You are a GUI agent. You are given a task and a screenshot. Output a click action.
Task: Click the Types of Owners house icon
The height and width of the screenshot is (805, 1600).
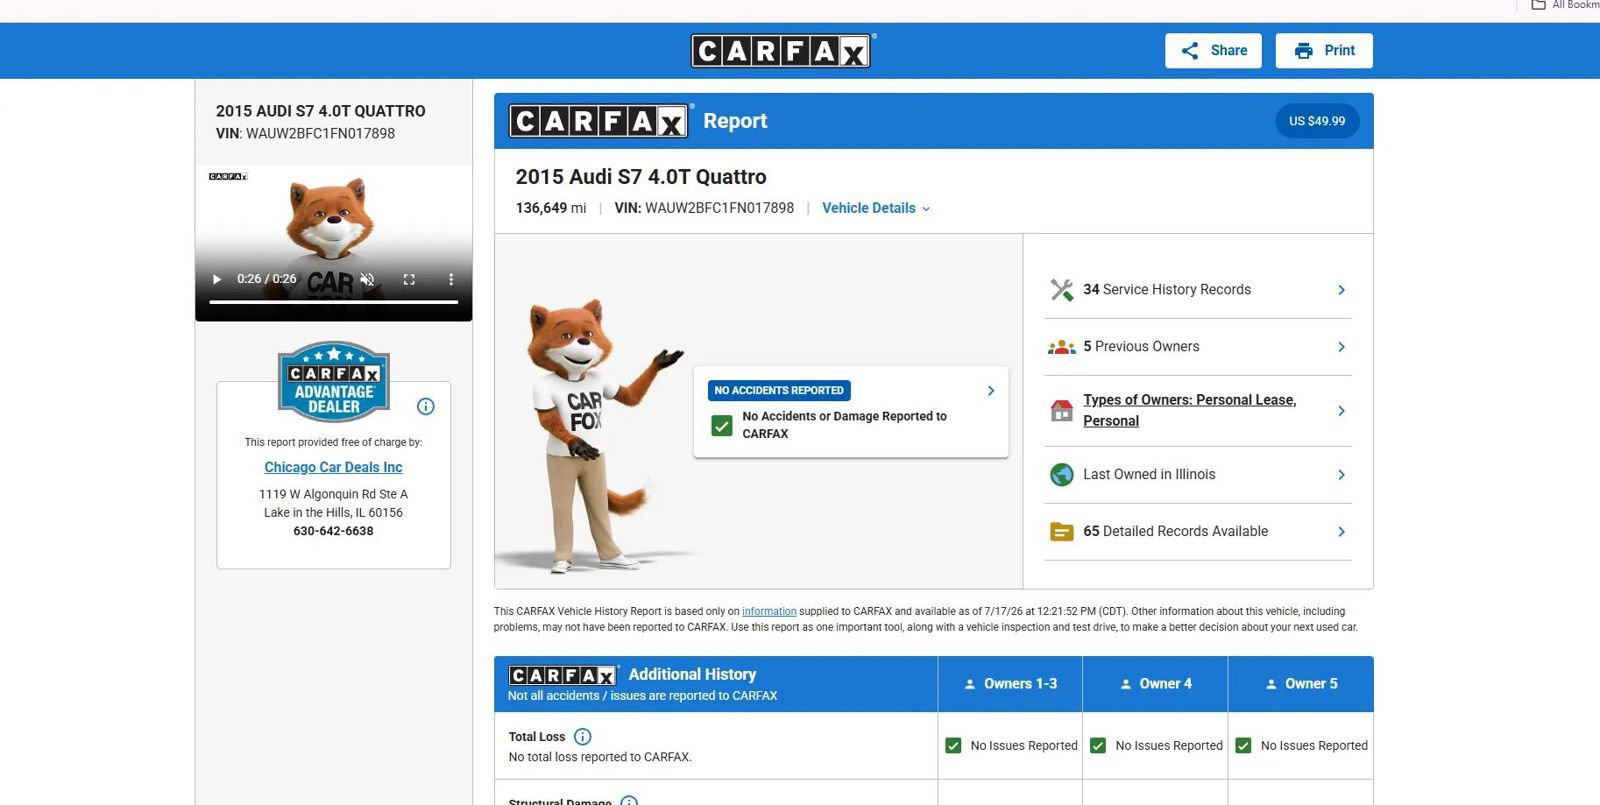pyautogui.click(x=1062, y=410)
